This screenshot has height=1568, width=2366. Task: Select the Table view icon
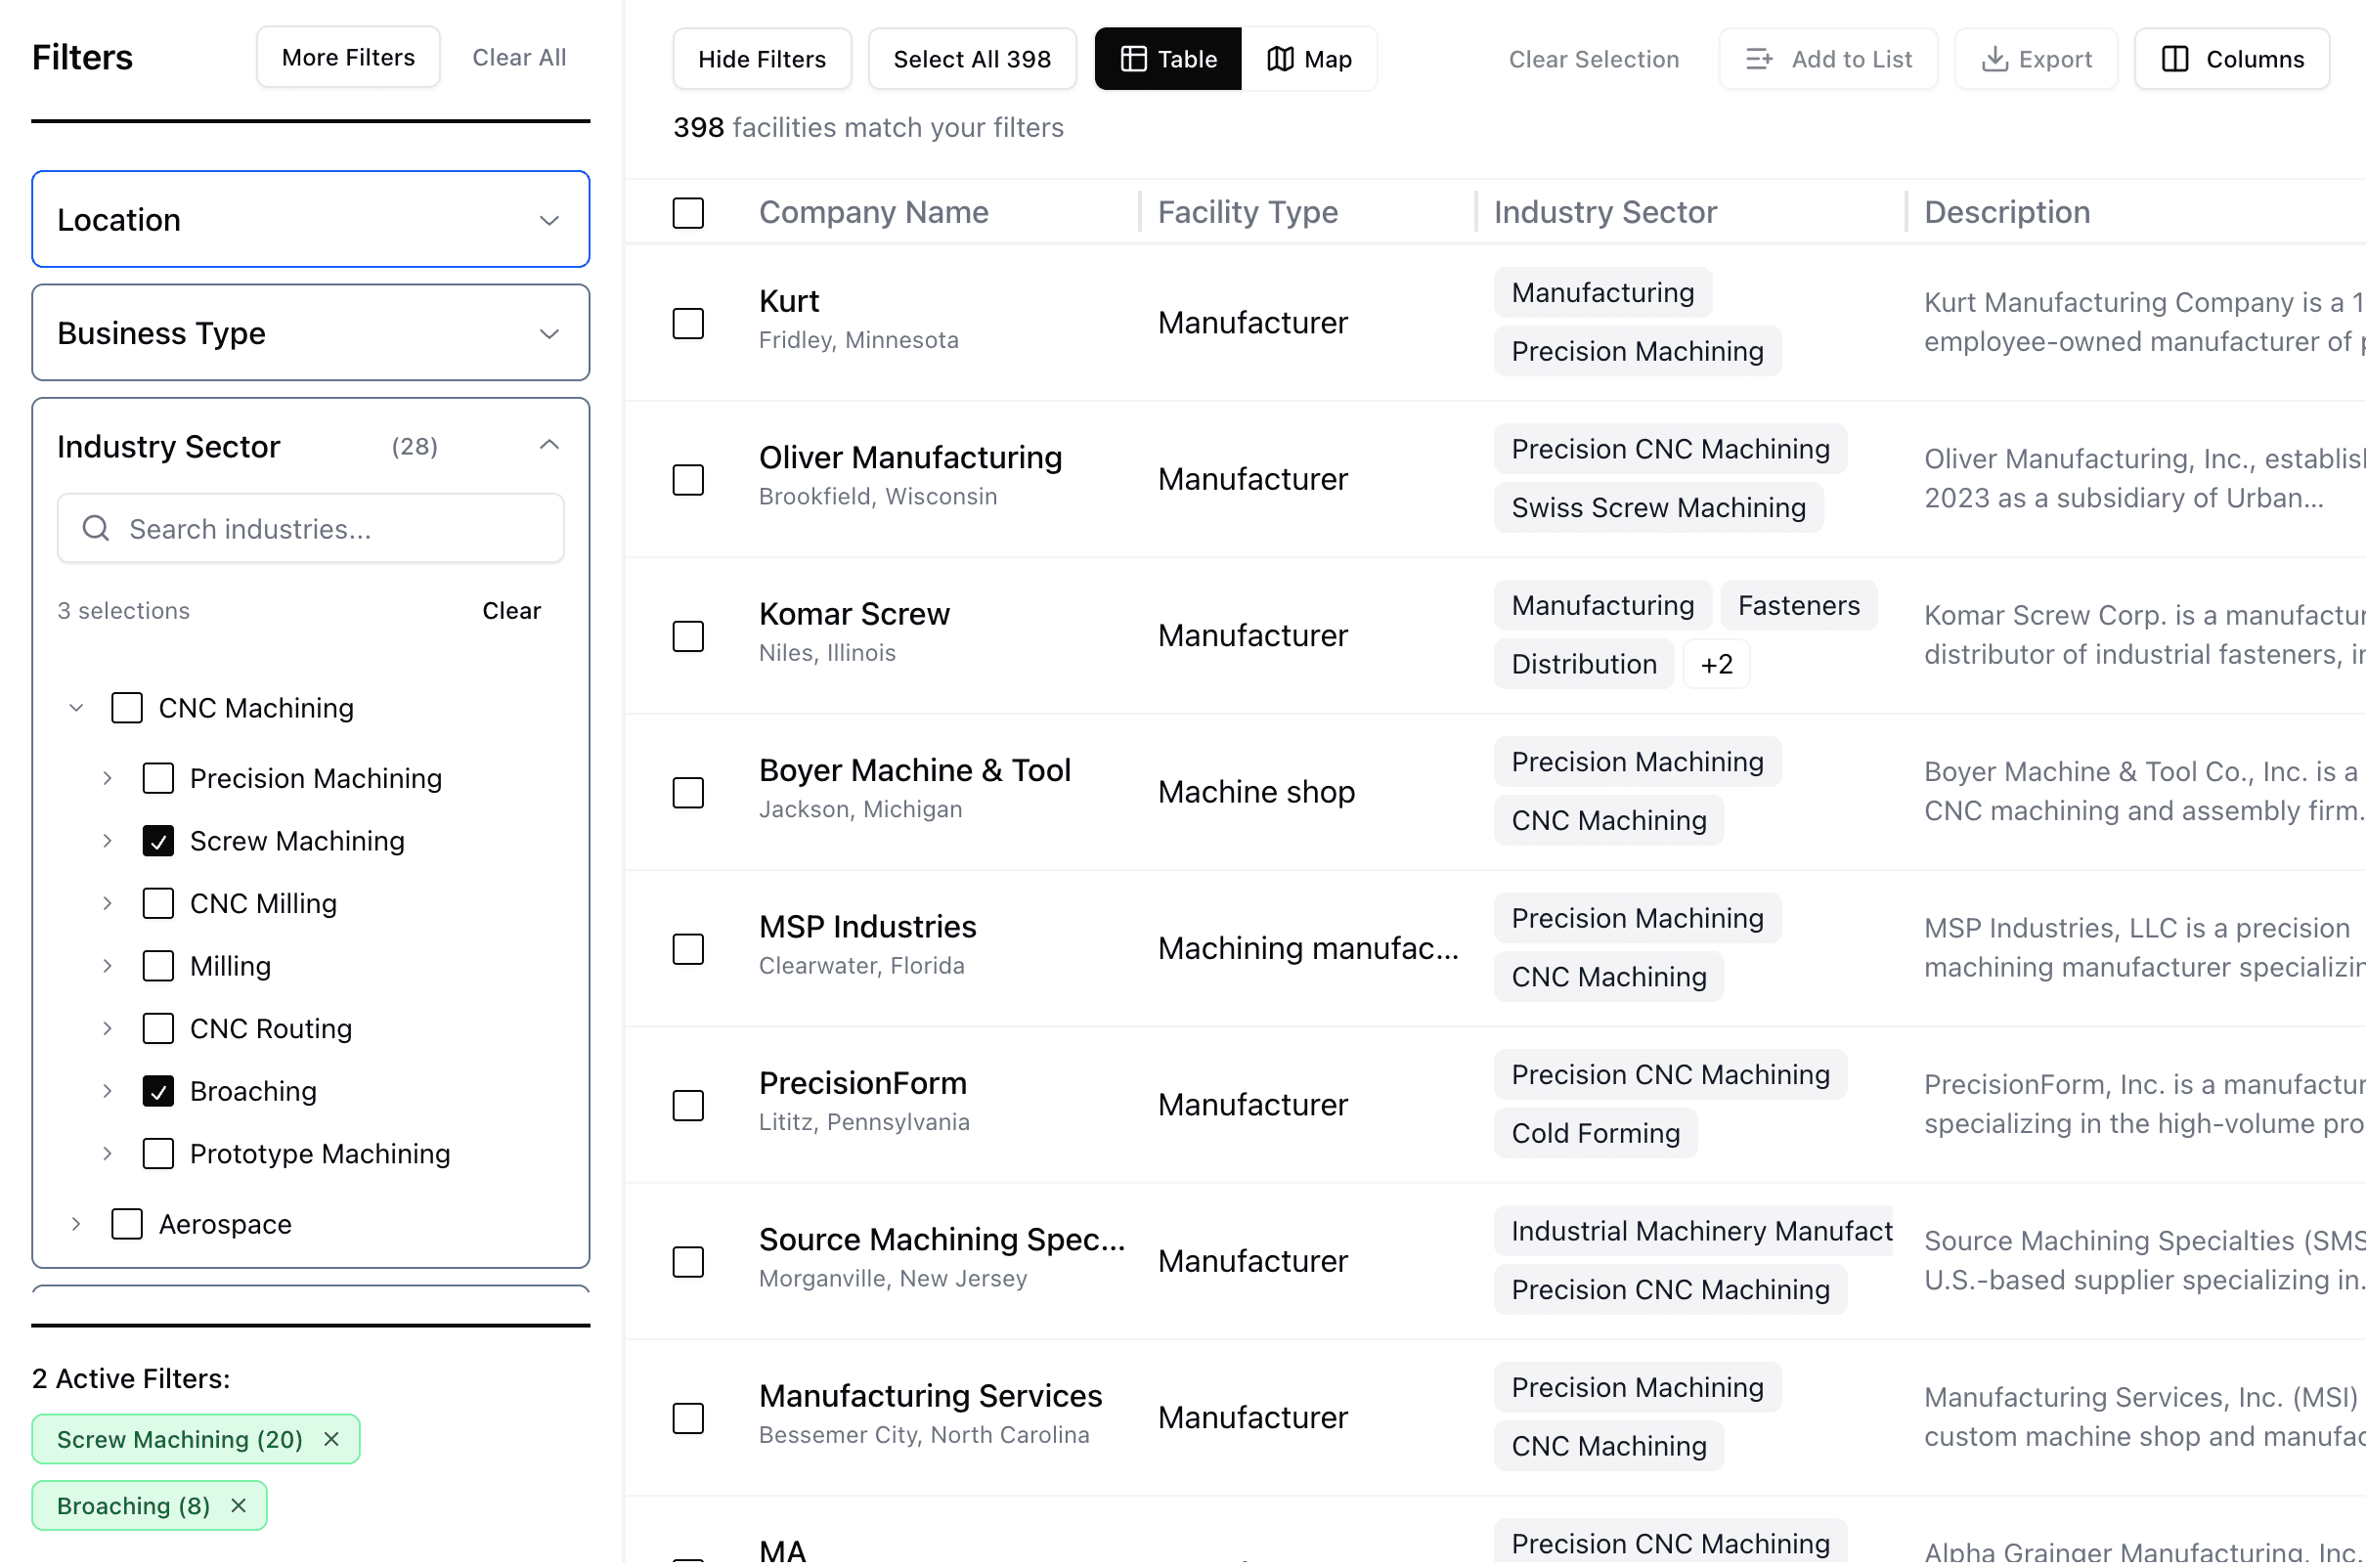(1136, 59)
